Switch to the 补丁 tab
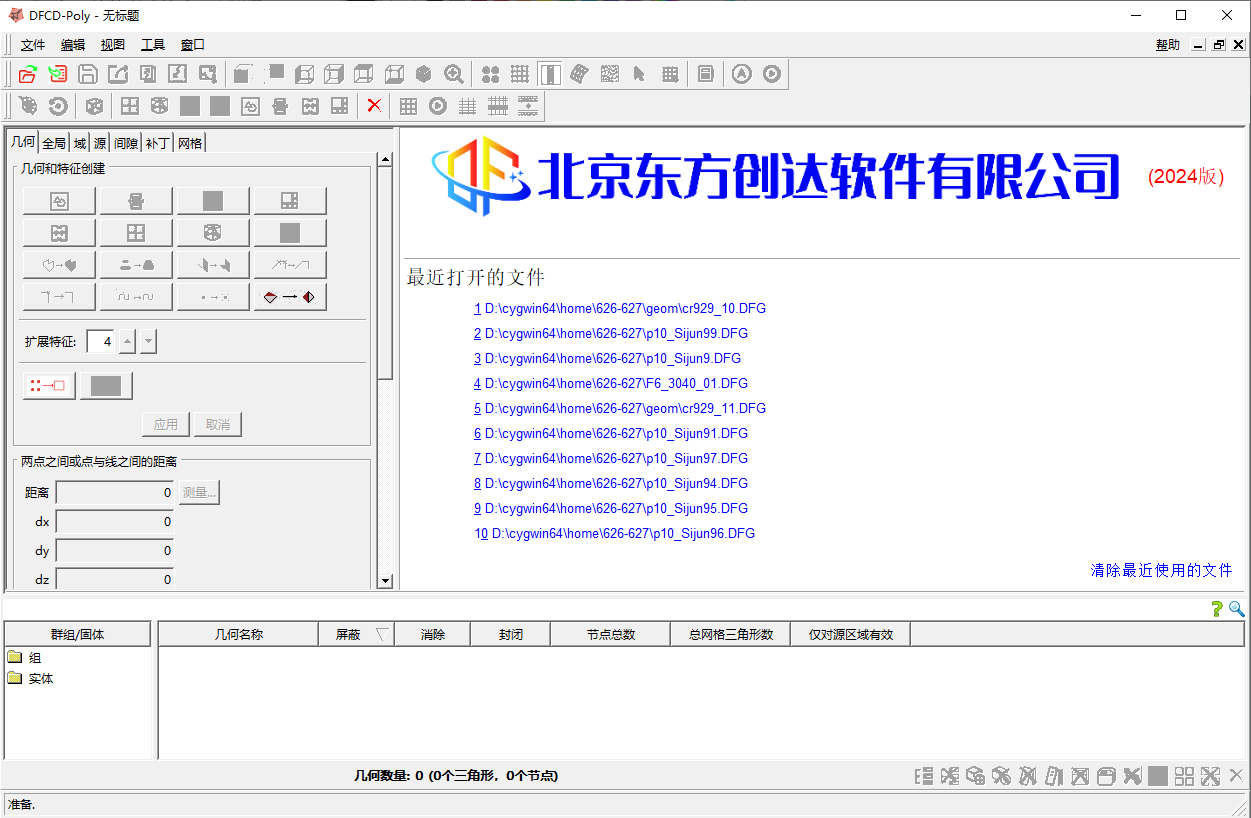 [158, 143]
